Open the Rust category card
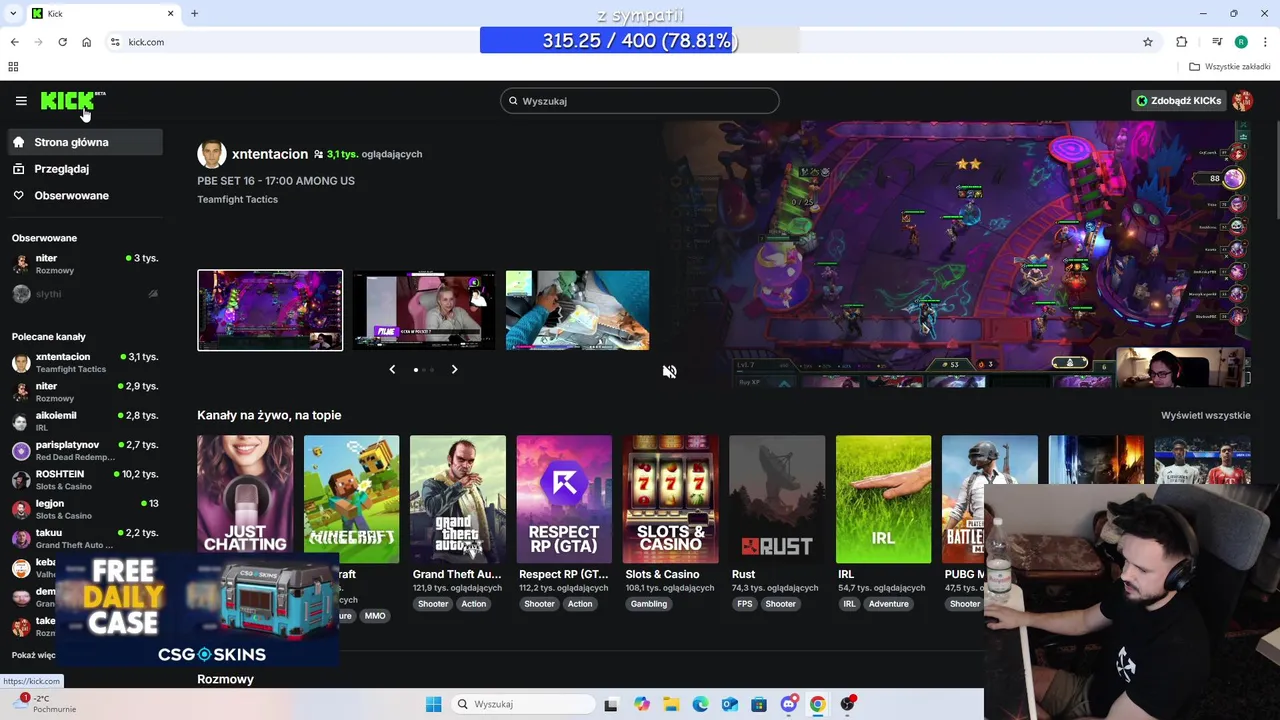 tap(777, 499)
